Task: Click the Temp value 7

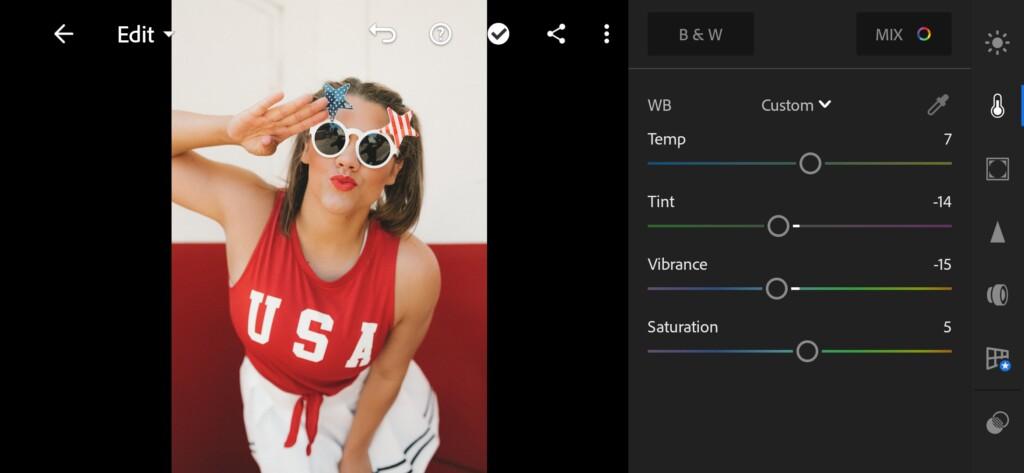Action: coord(948,139)
